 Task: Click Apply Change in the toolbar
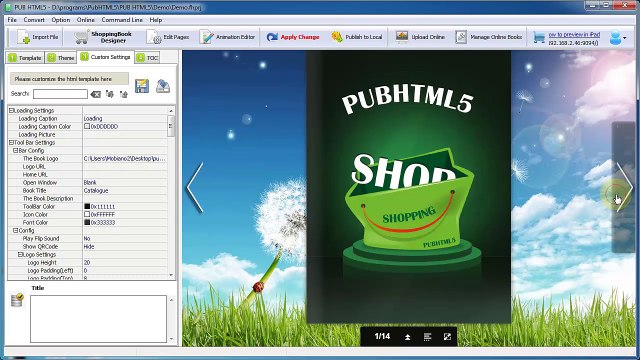tap(293, 37)
